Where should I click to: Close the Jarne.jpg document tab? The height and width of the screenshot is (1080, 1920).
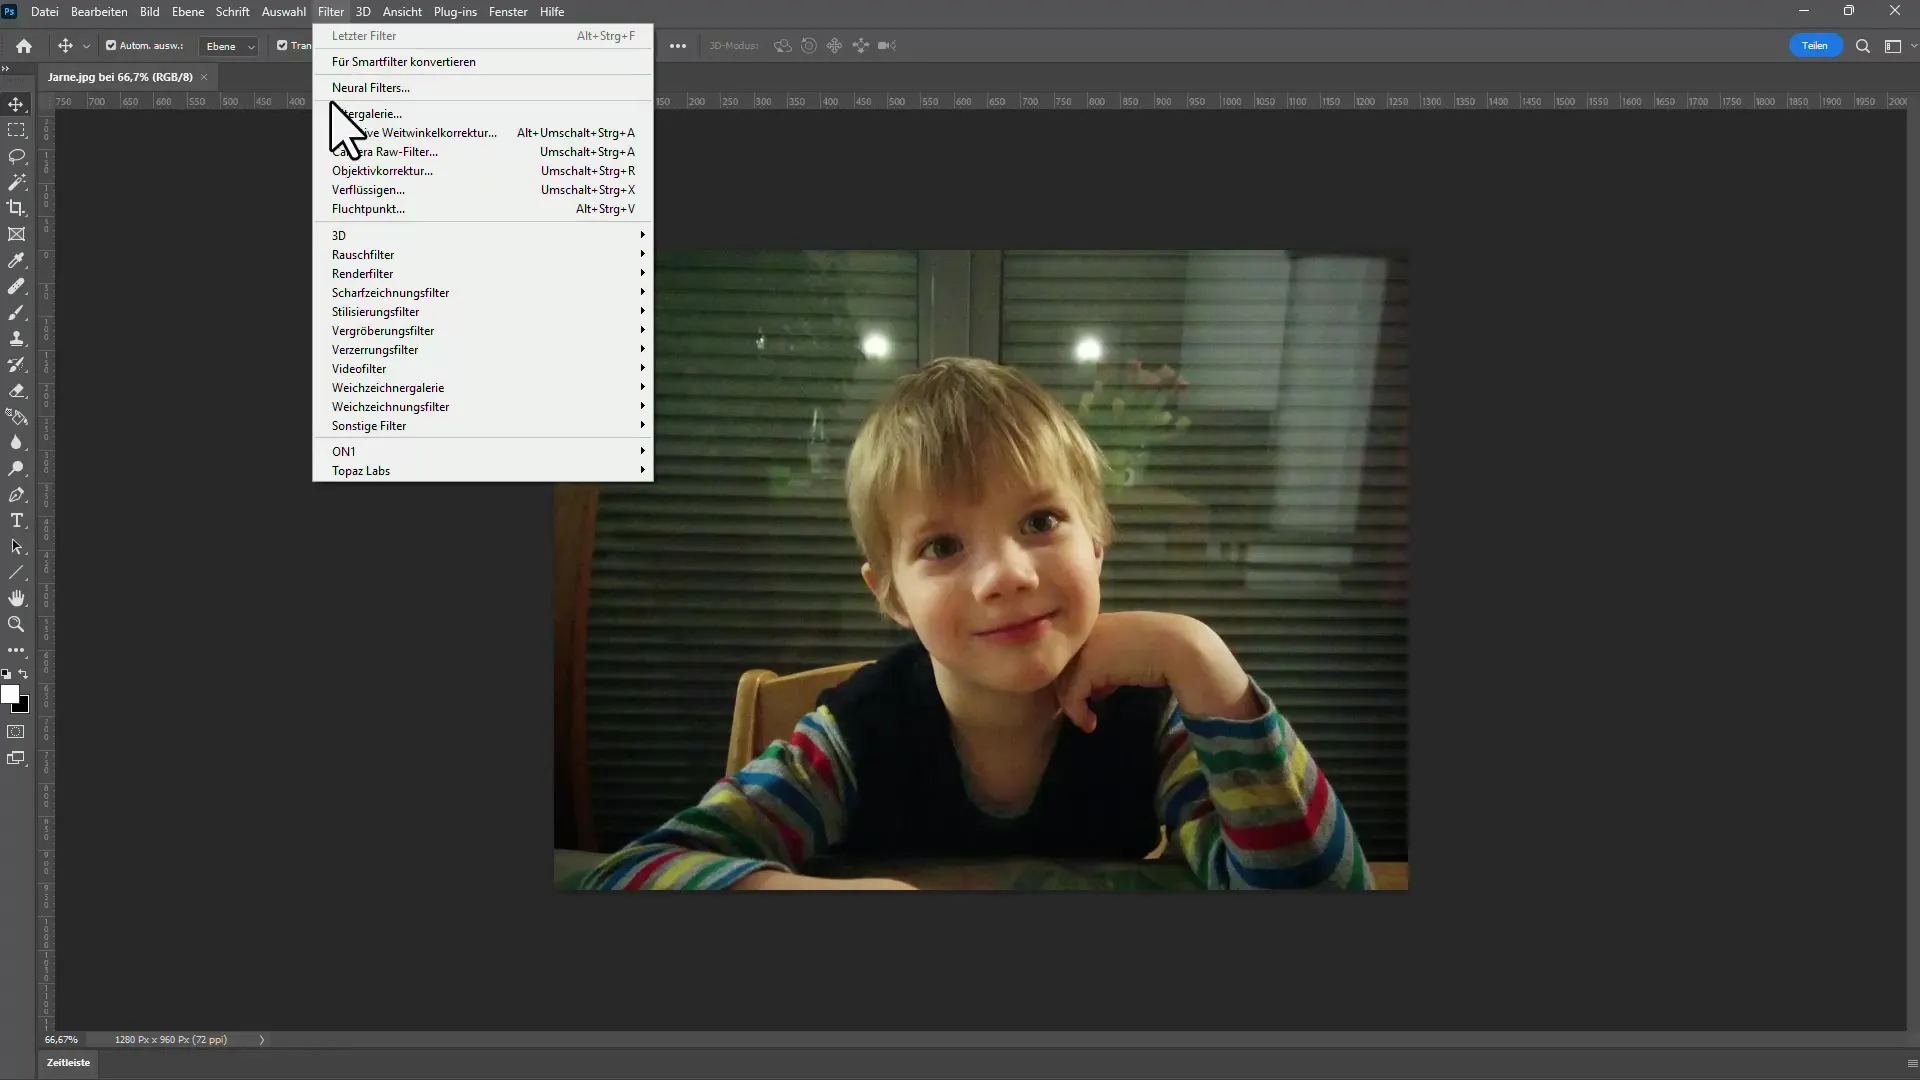204,77
